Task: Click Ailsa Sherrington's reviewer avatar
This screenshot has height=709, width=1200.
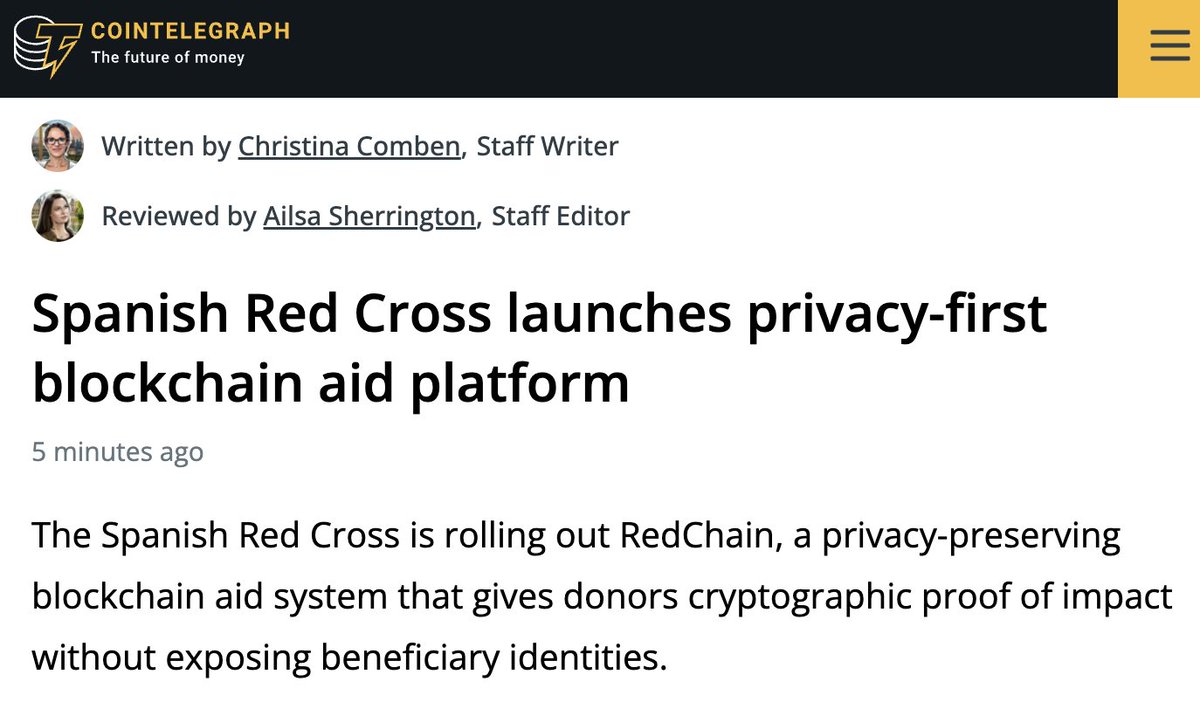Action: click(56, 215)
